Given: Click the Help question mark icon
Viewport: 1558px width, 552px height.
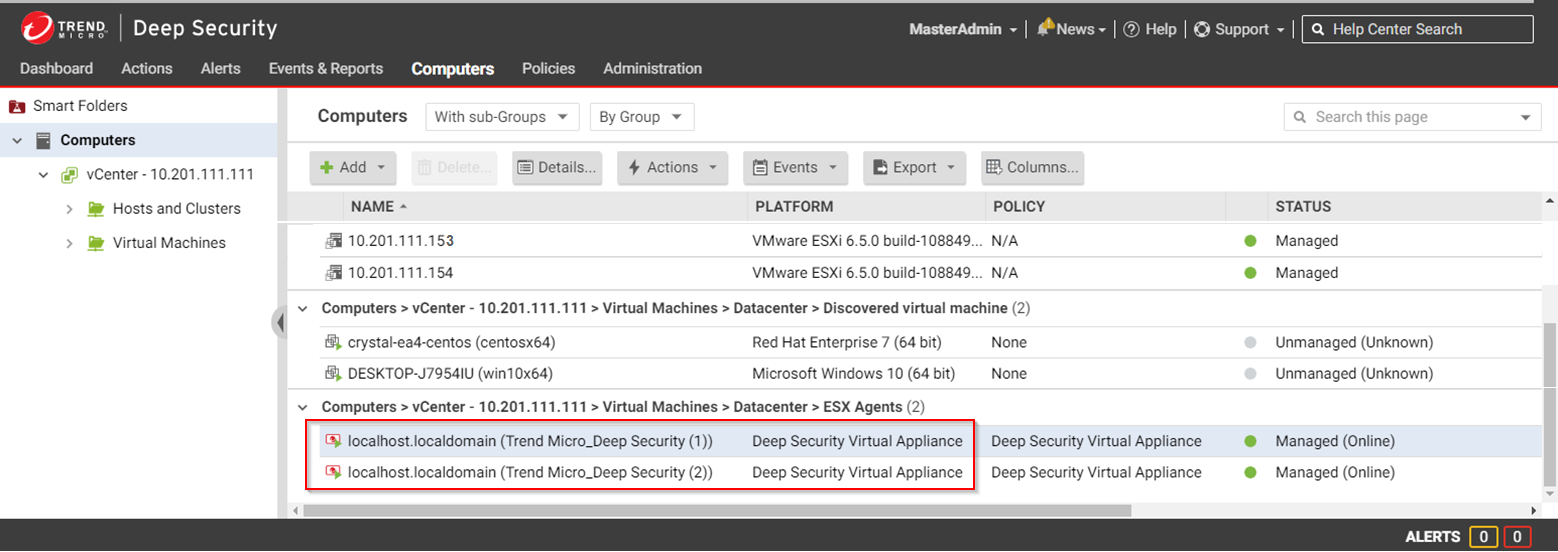Looking at the screenshot, I should tap(1131, 30).
